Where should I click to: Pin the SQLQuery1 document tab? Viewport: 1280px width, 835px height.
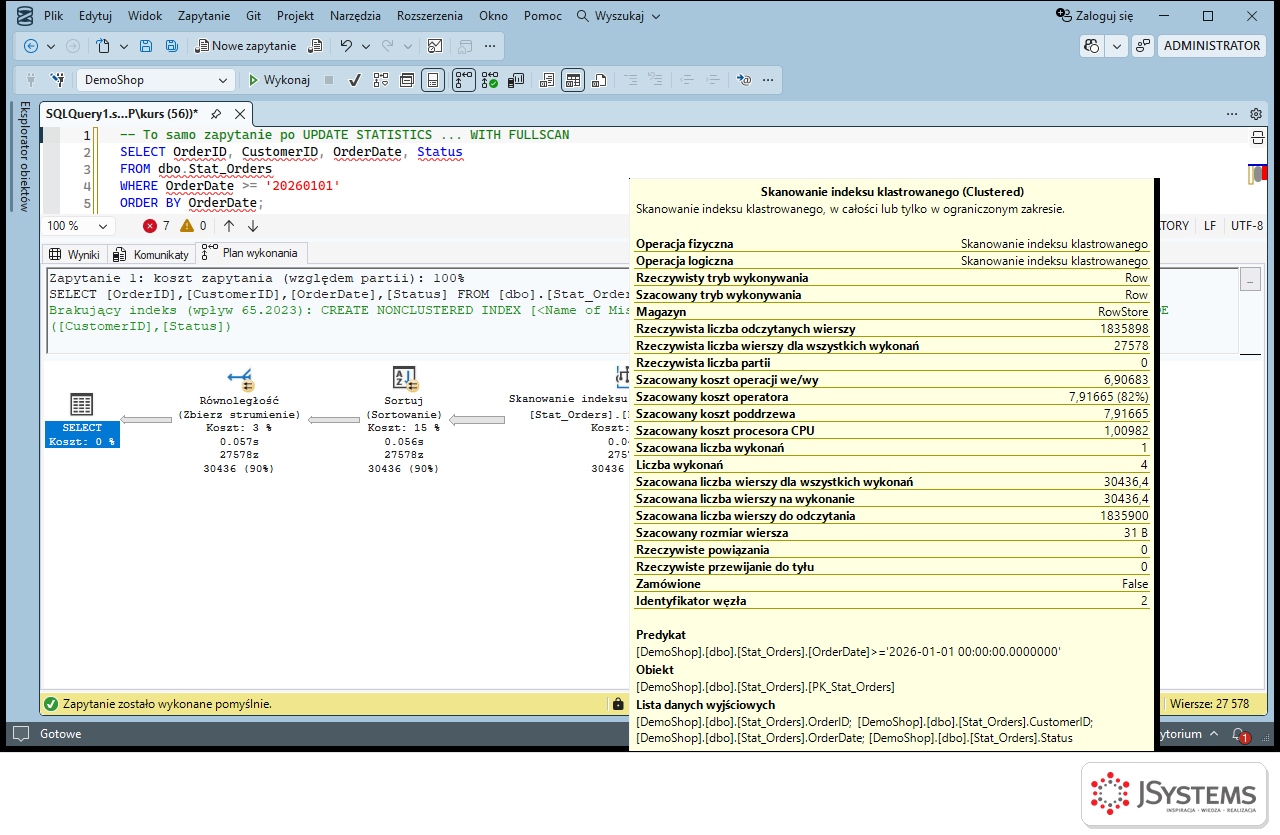[216, 114]
